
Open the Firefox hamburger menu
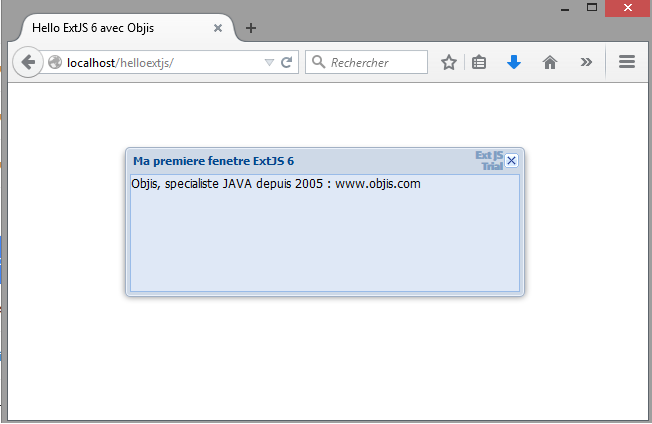[627, 62]
